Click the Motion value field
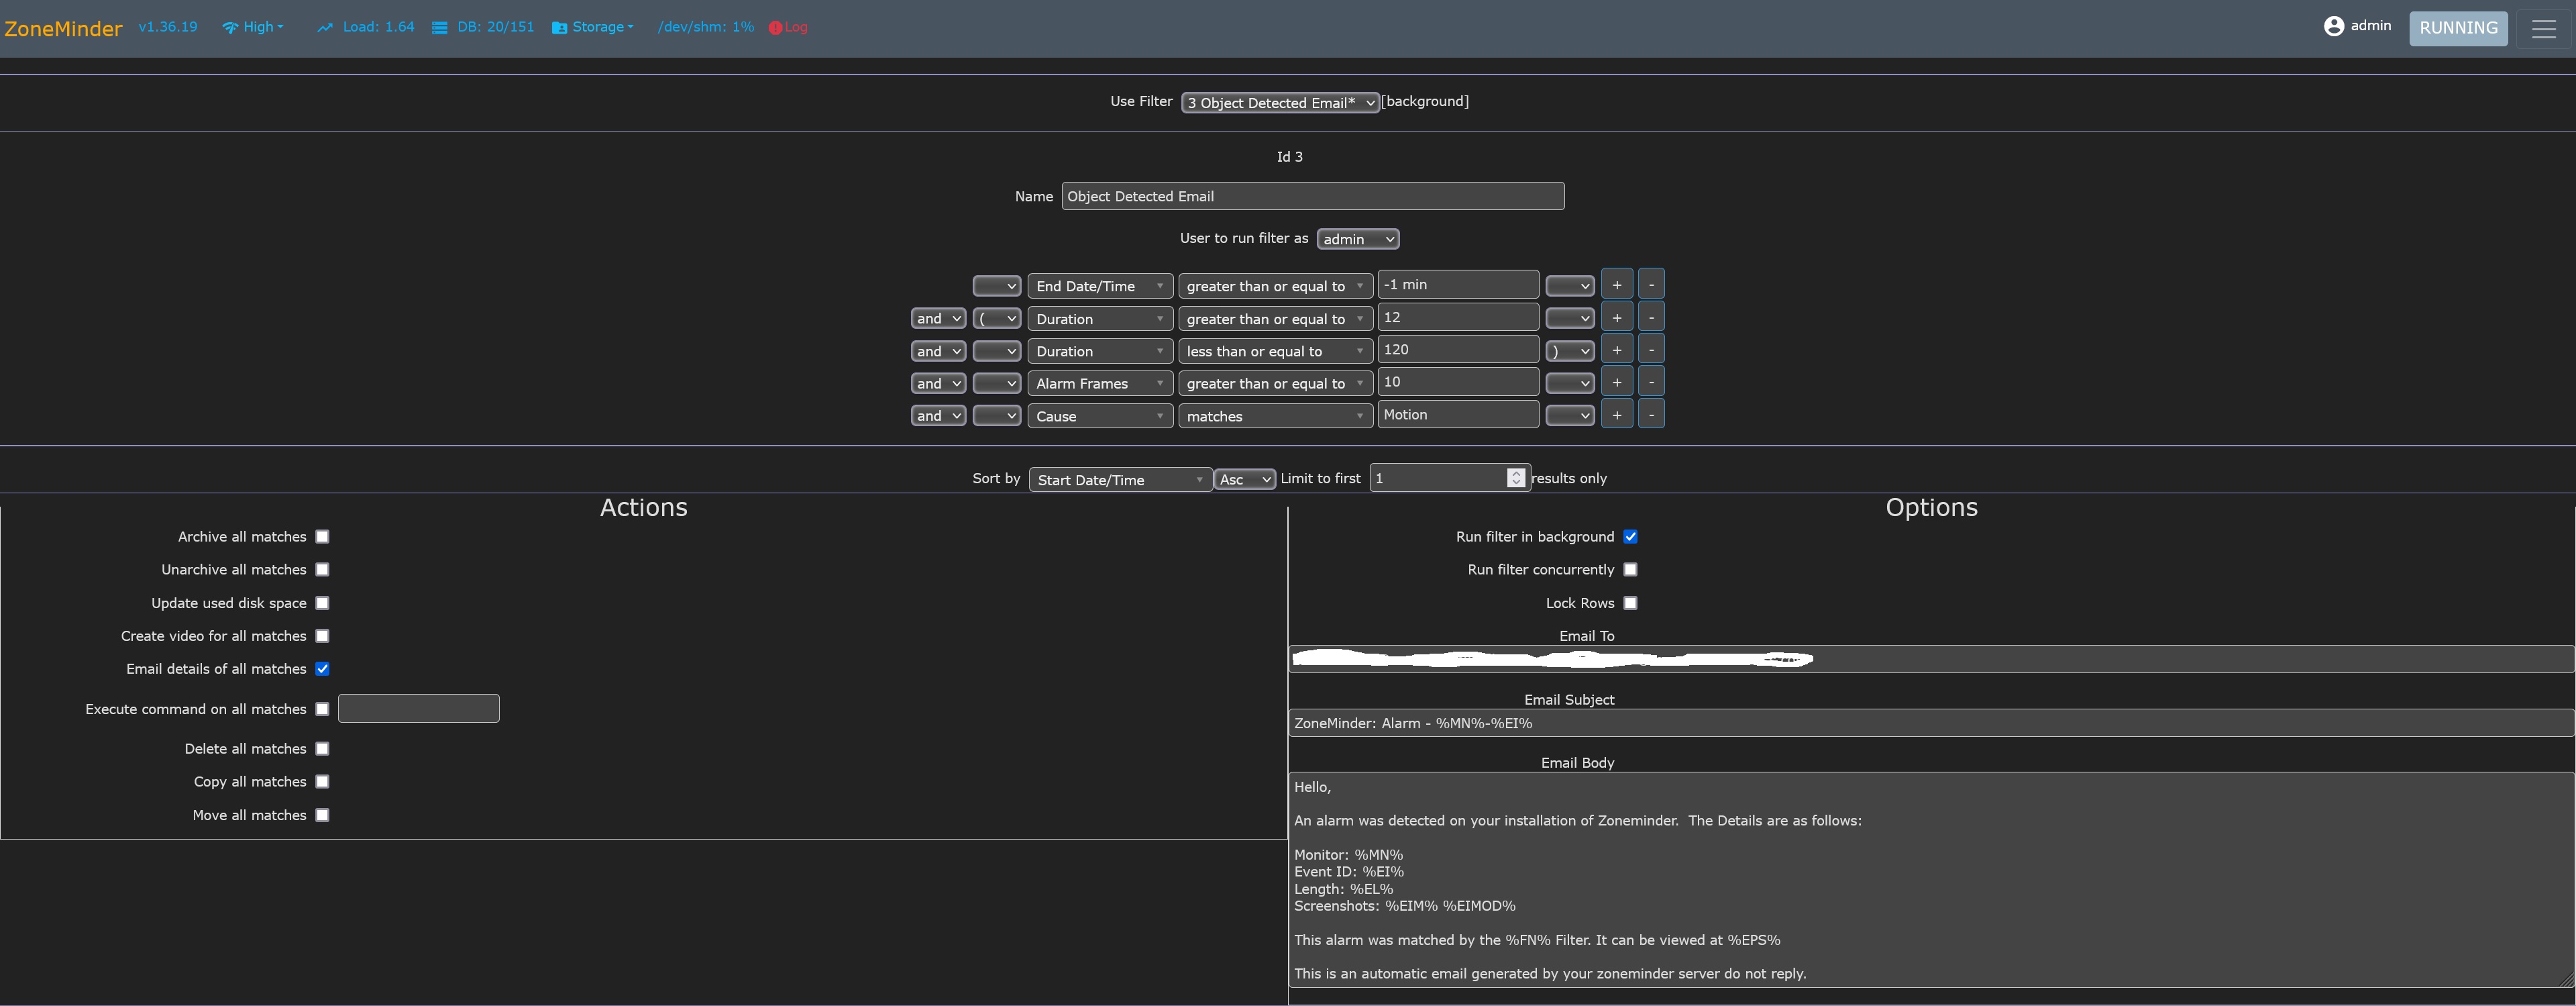The image size is (2576, 1006). [x=1458, y=415]
